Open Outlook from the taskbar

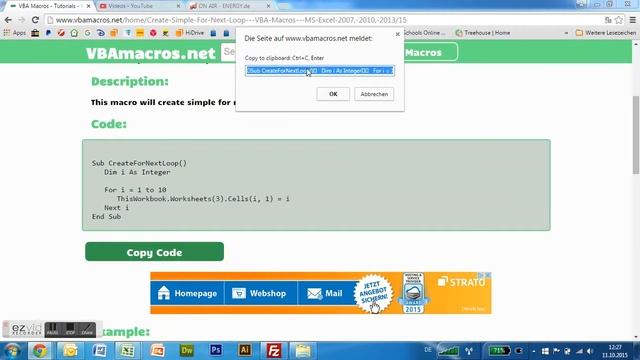70,351
